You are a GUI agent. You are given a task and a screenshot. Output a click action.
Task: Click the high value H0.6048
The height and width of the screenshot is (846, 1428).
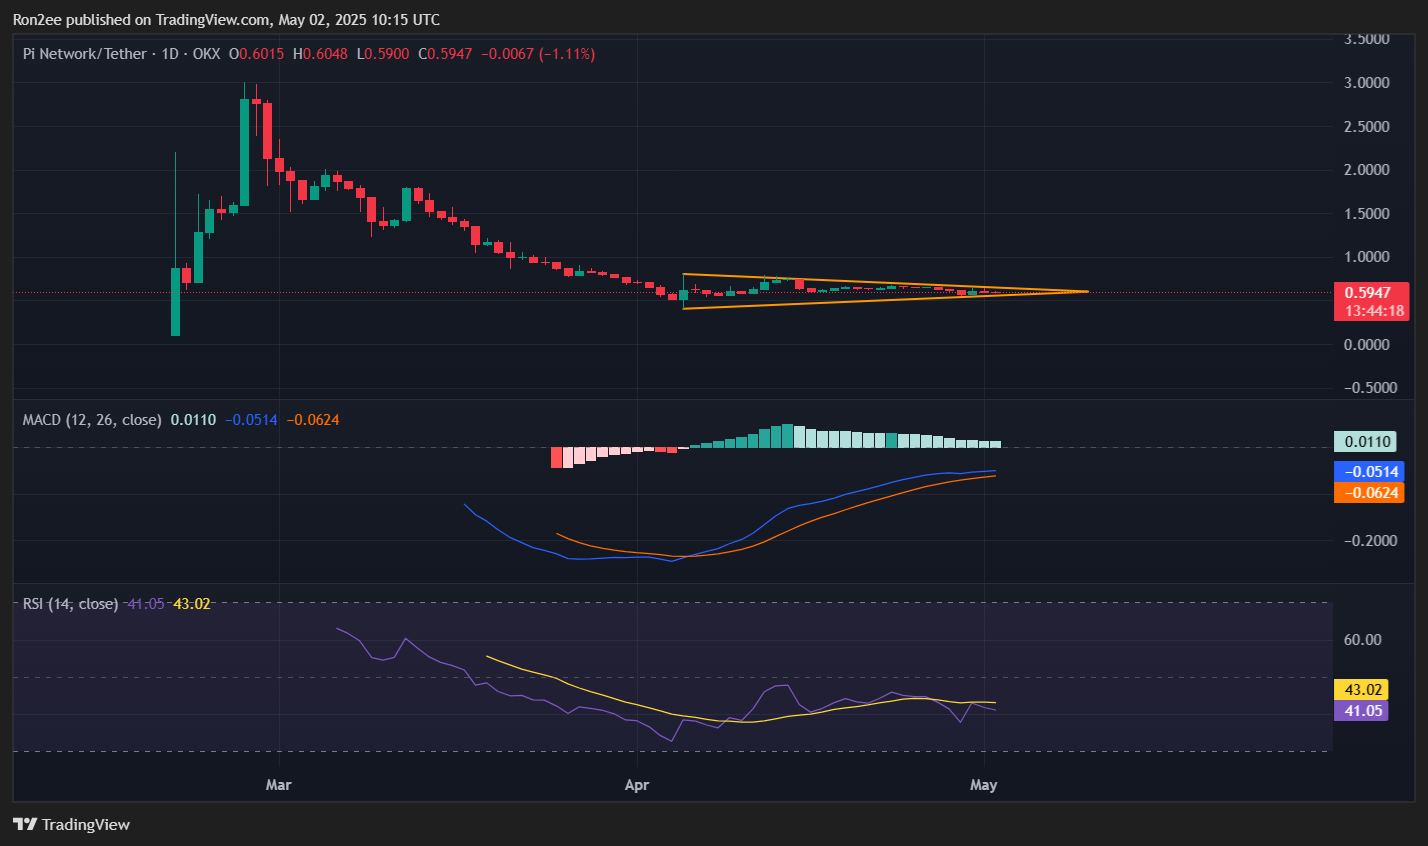320,54
